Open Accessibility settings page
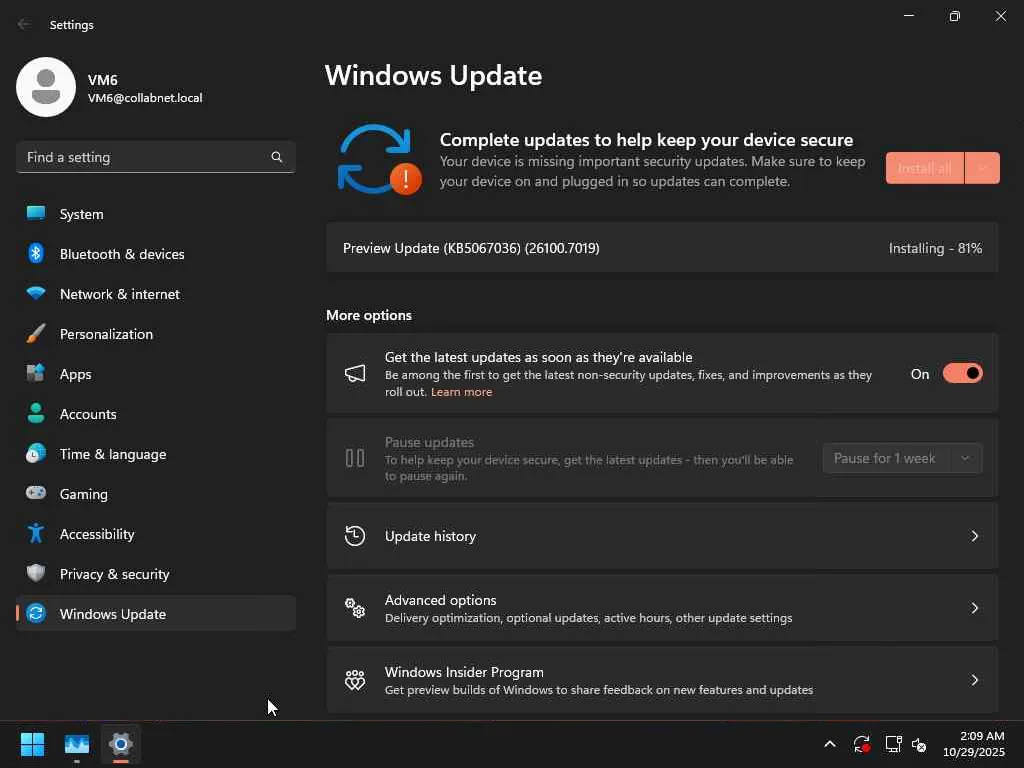The height and width of the screenshot is (768, 1024). [156, 534]
